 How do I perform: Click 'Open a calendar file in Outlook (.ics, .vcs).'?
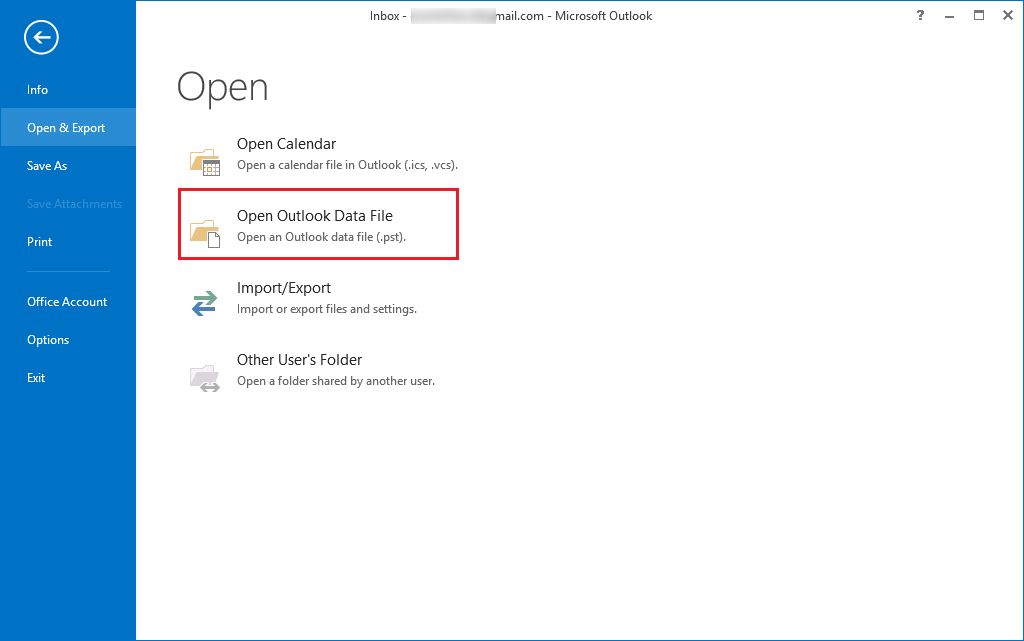347,165
